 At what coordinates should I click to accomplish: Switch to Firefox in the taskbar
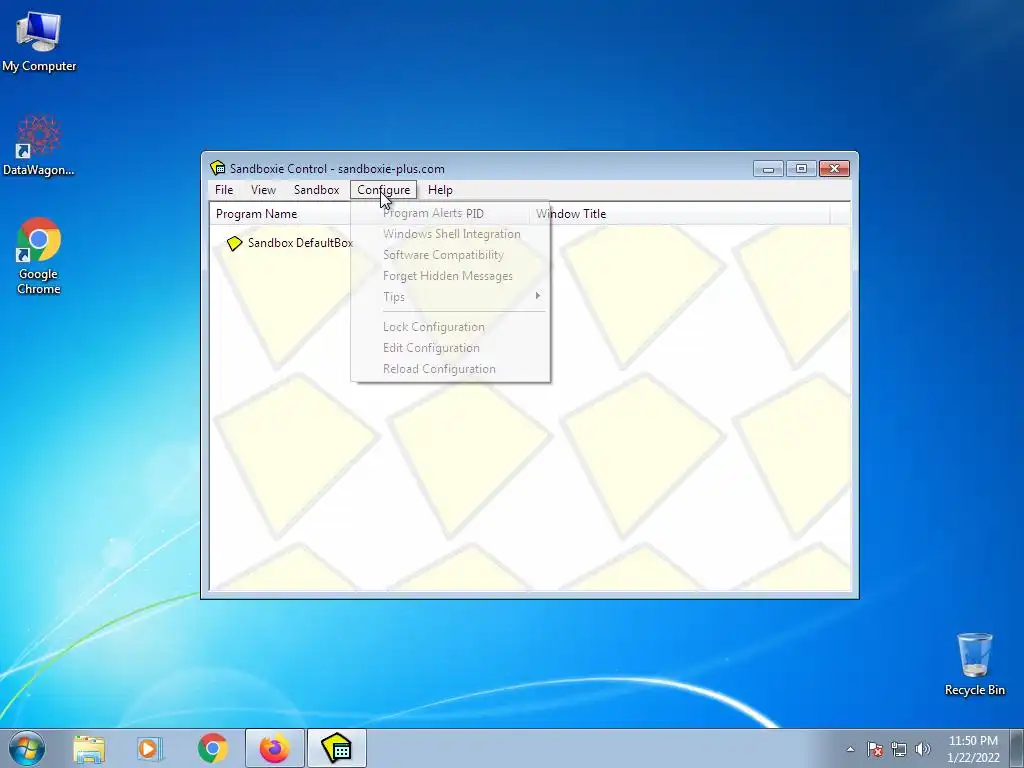coord(274,748)
